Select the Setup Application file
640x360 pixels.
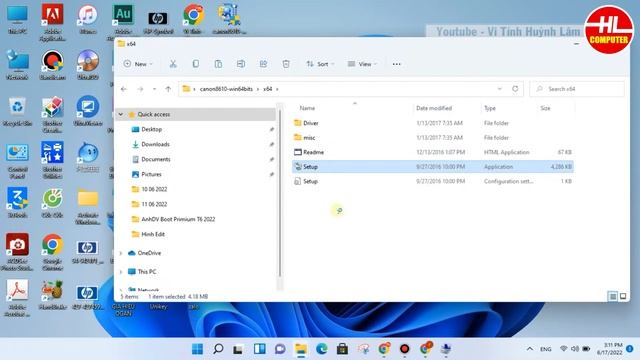pyautogui.click(x=433, y=167)
